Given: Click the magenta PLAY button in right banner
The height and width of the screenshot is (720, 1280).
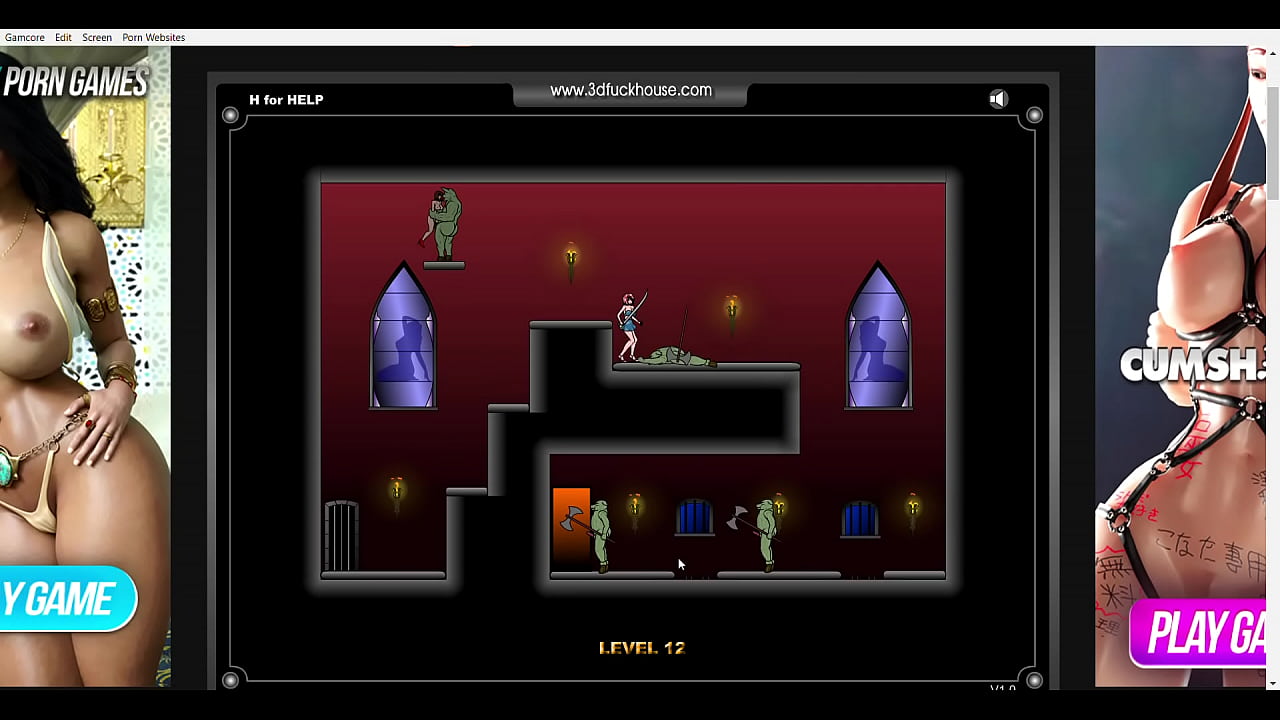Looking at the screenshot, I should [1200, 633].
